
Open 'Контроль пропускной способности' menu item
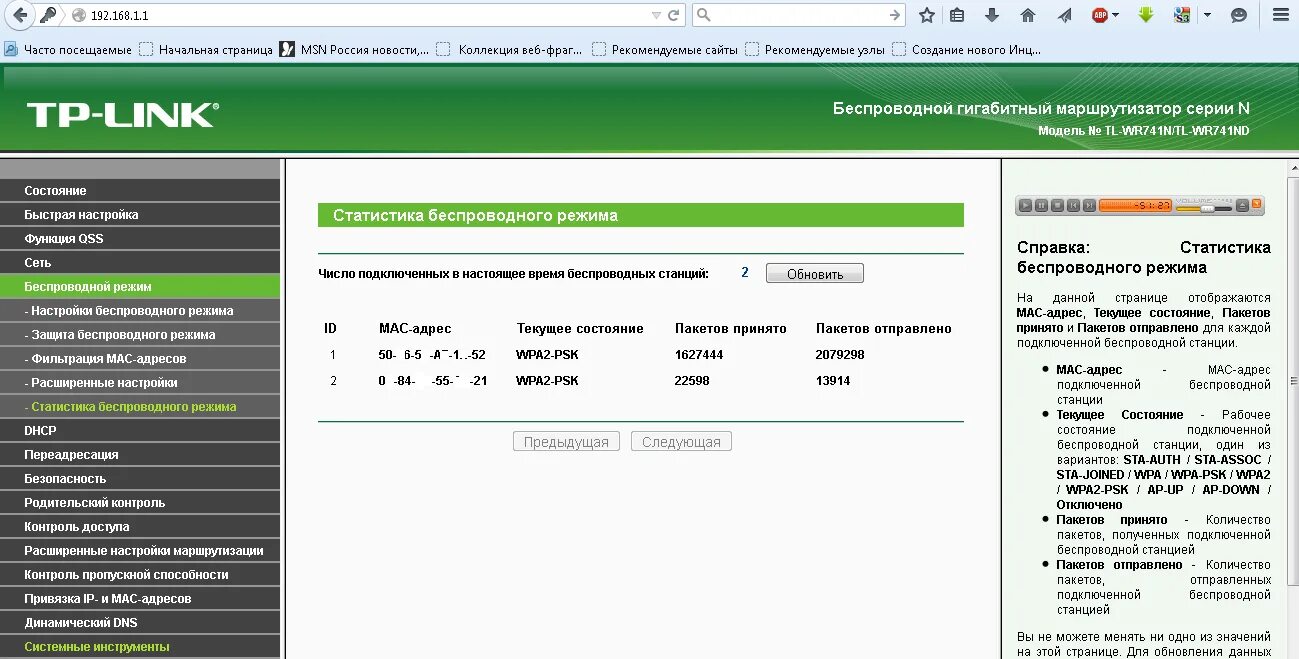point(140,574)
